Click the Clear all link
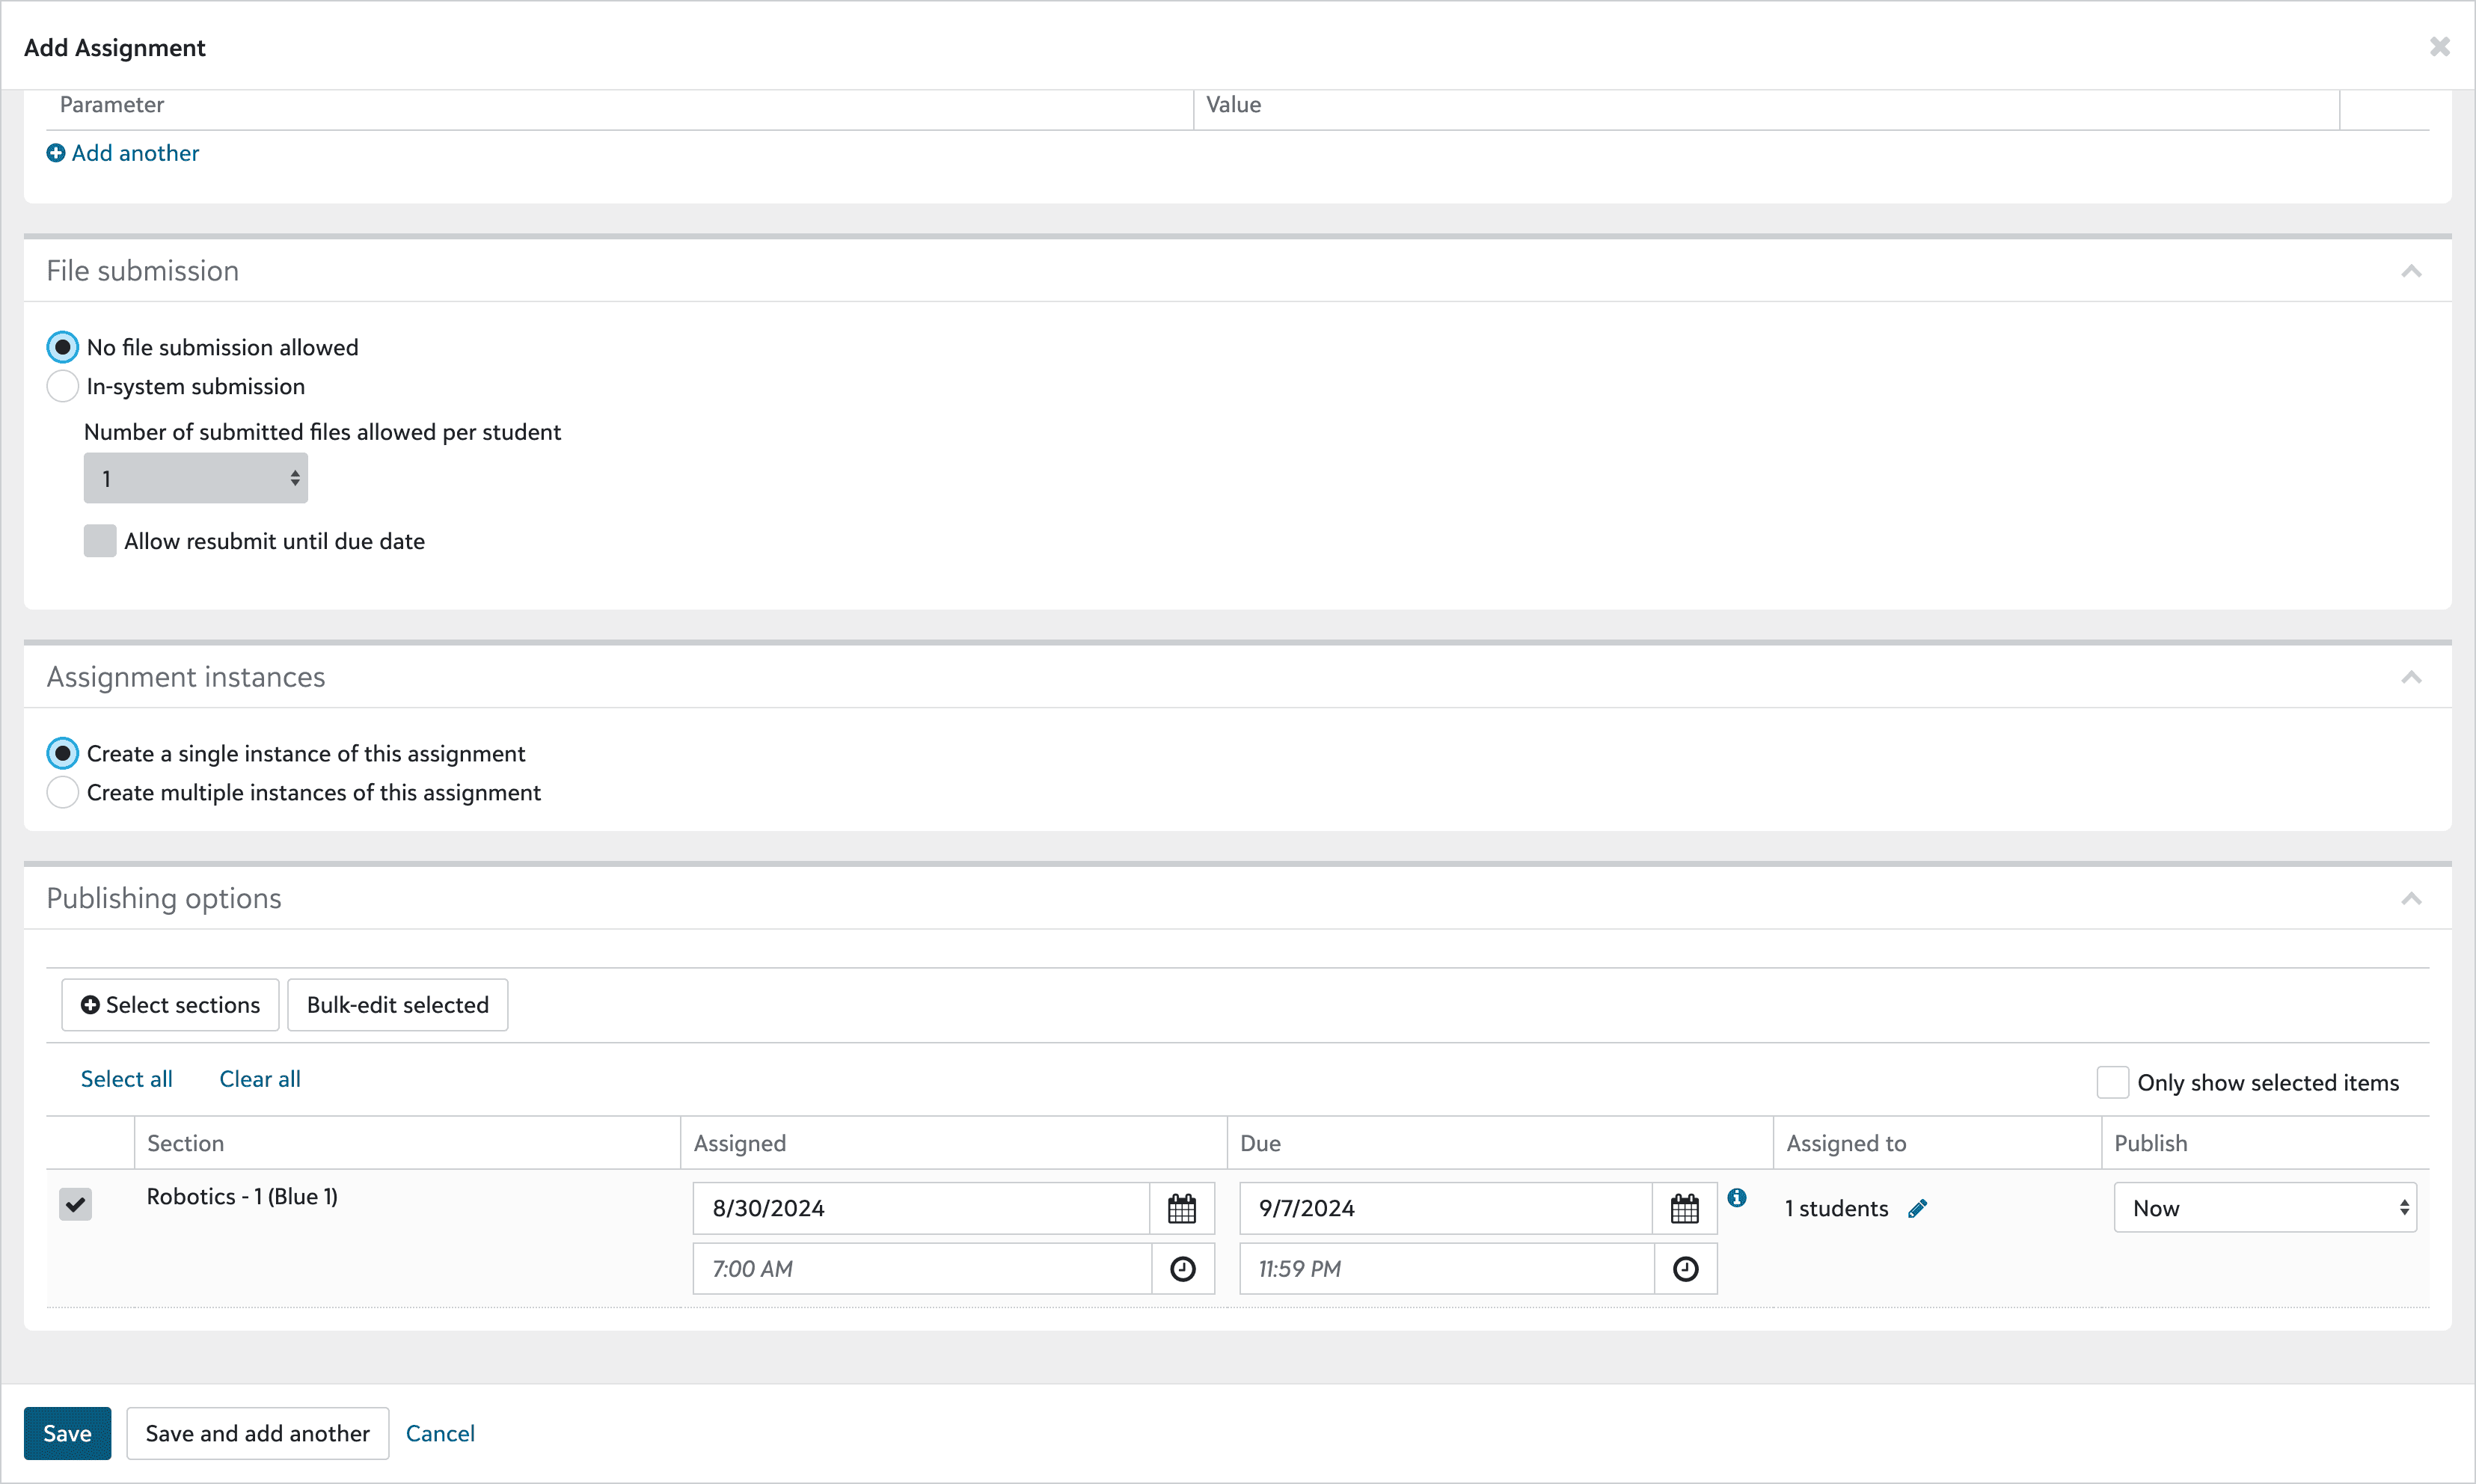Image resolution: width=2476 pixels, height=1484 pixels. click(x=260, y=1079)
